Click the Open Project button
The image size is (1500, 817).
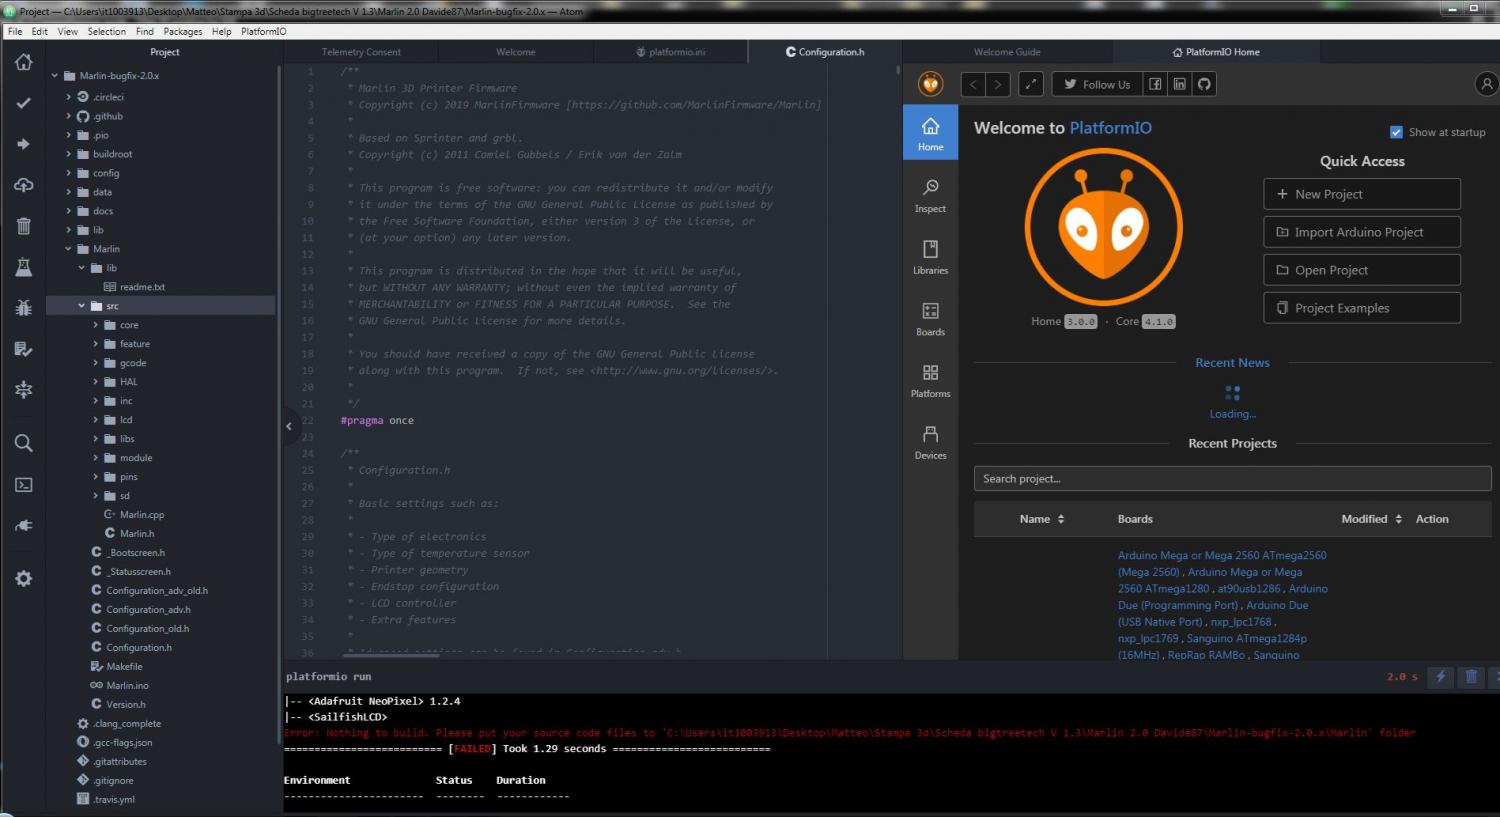(x=1362, y=270)
